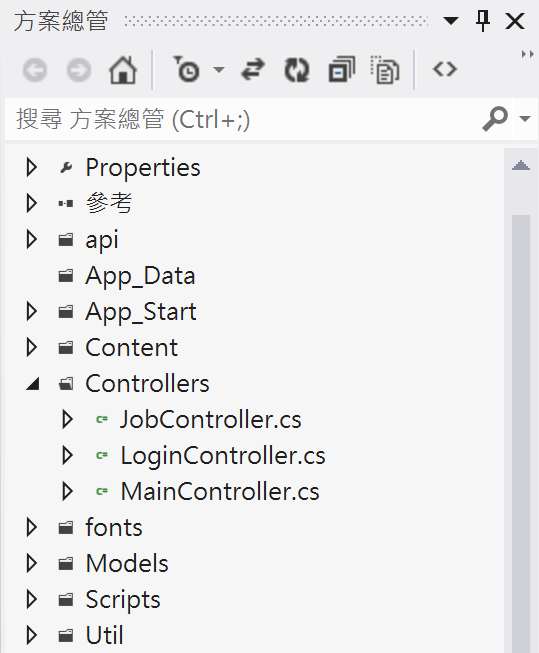Click Sync with Active Document icon
The width and height of the screenshot is (539, 653).
(x=253, y=69)
